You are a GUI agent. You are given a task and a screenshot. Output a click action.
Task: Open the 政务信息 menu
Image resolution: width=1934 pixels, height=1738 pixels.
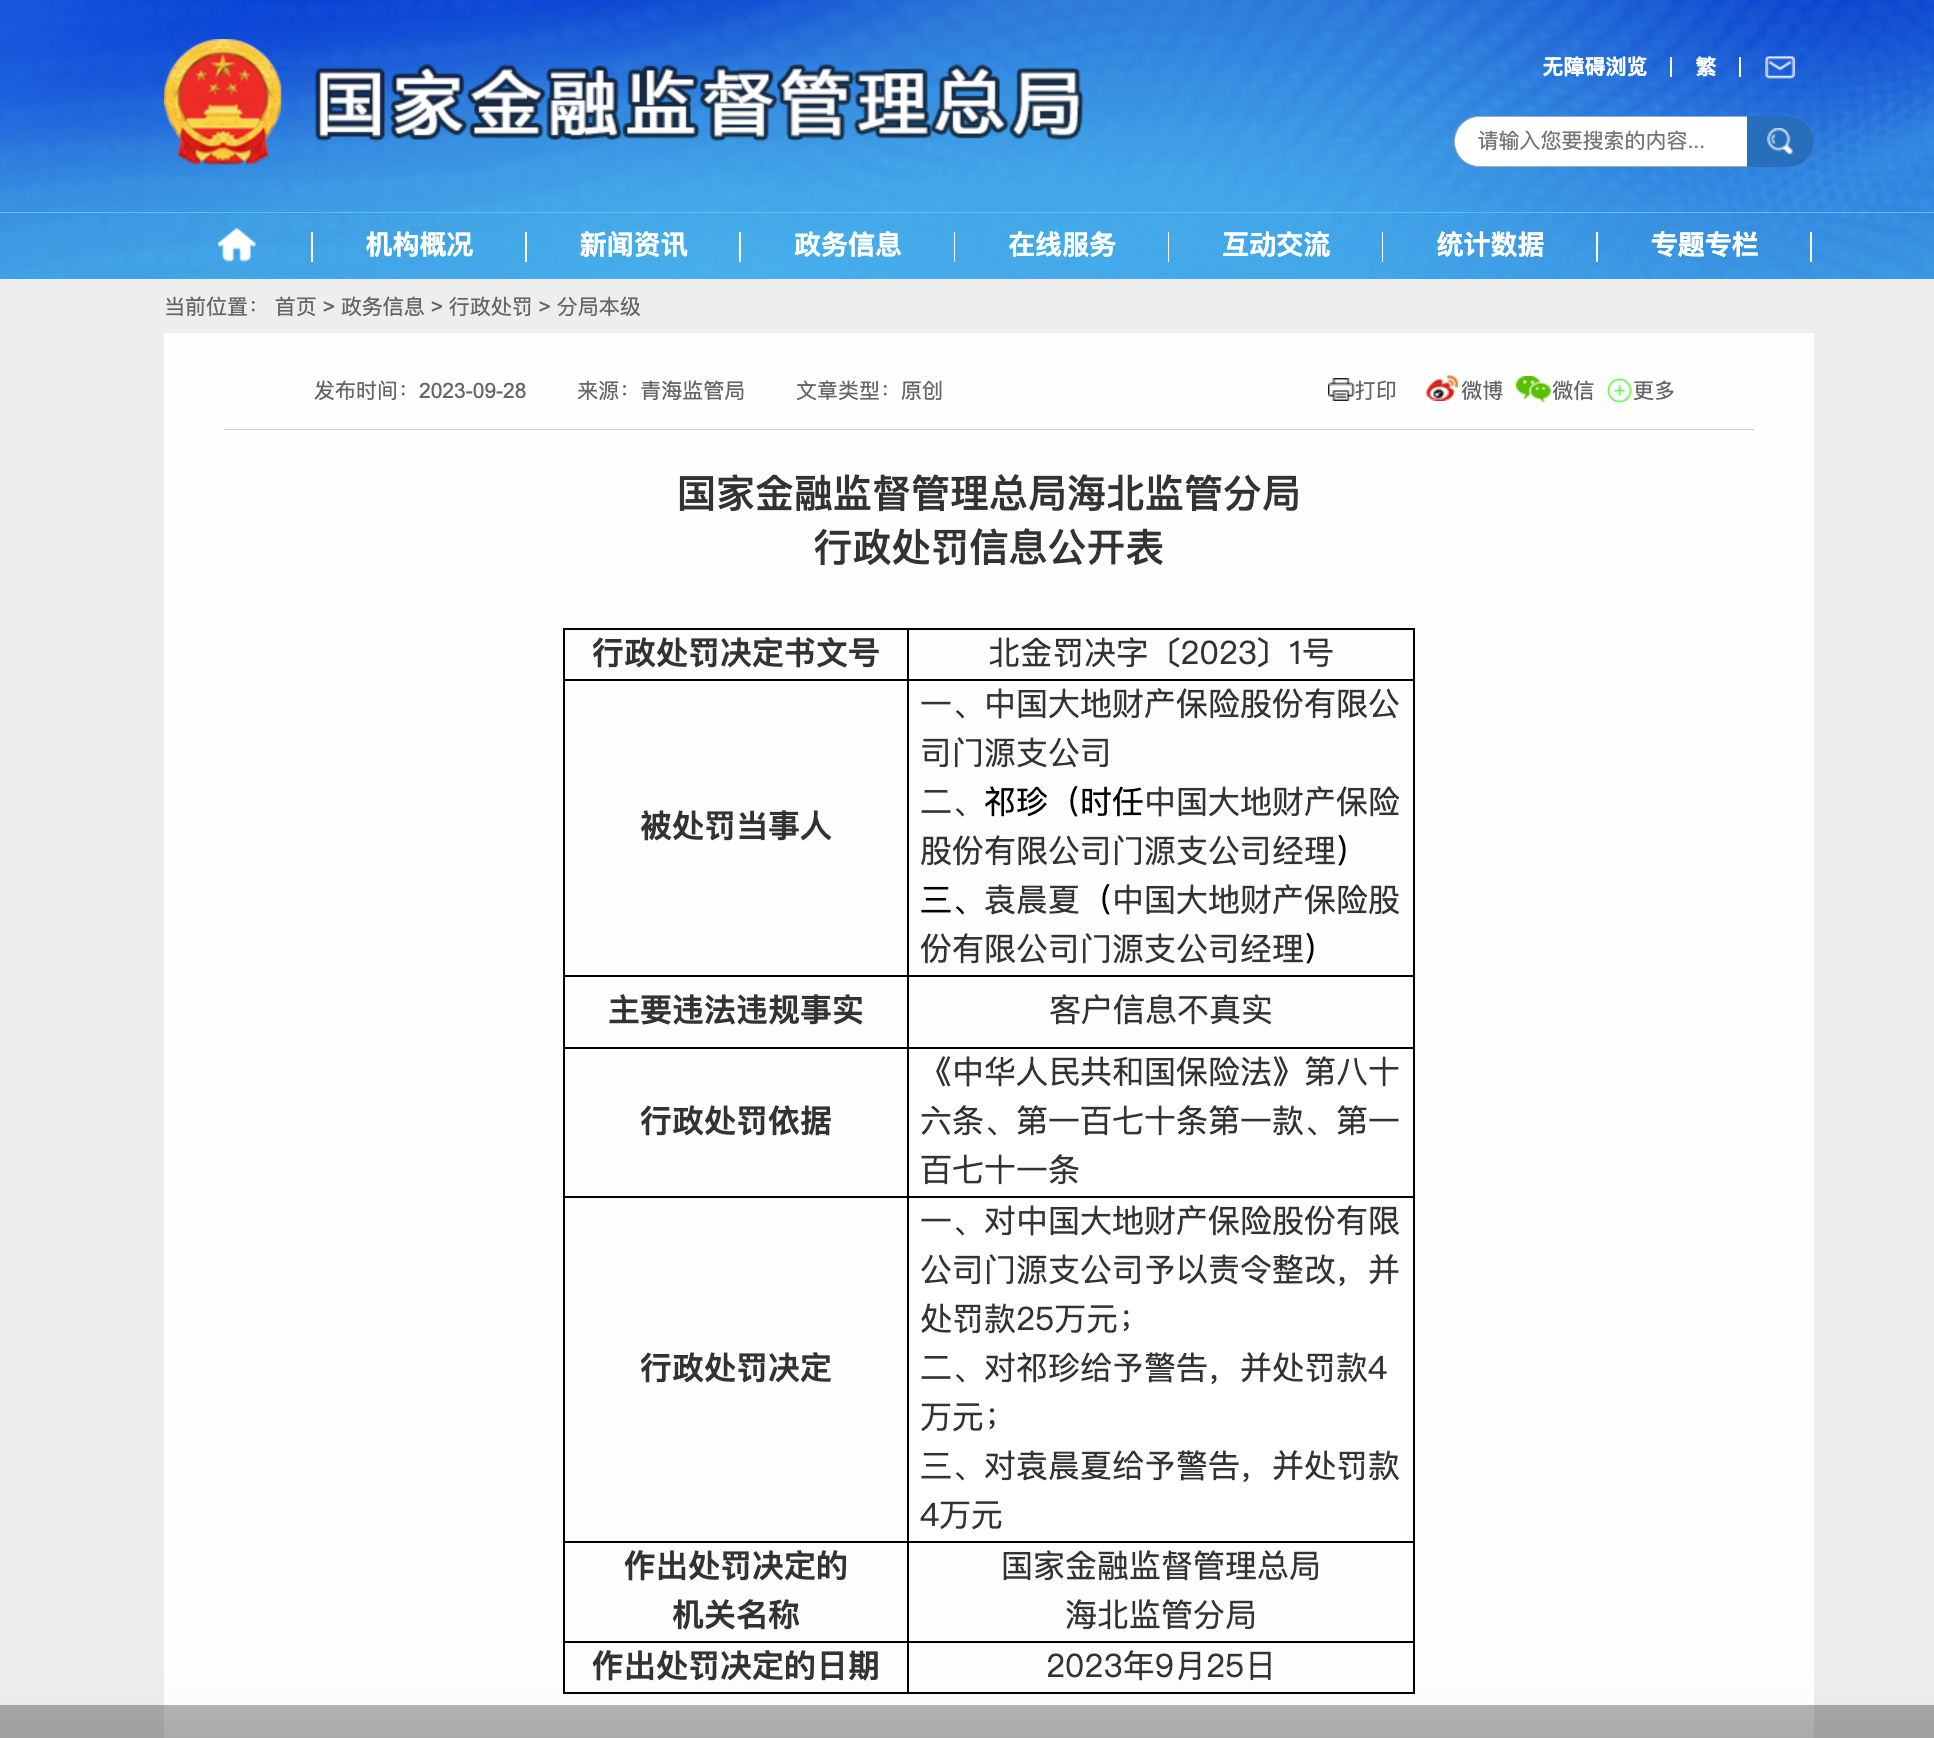click(x=845, y=245)
